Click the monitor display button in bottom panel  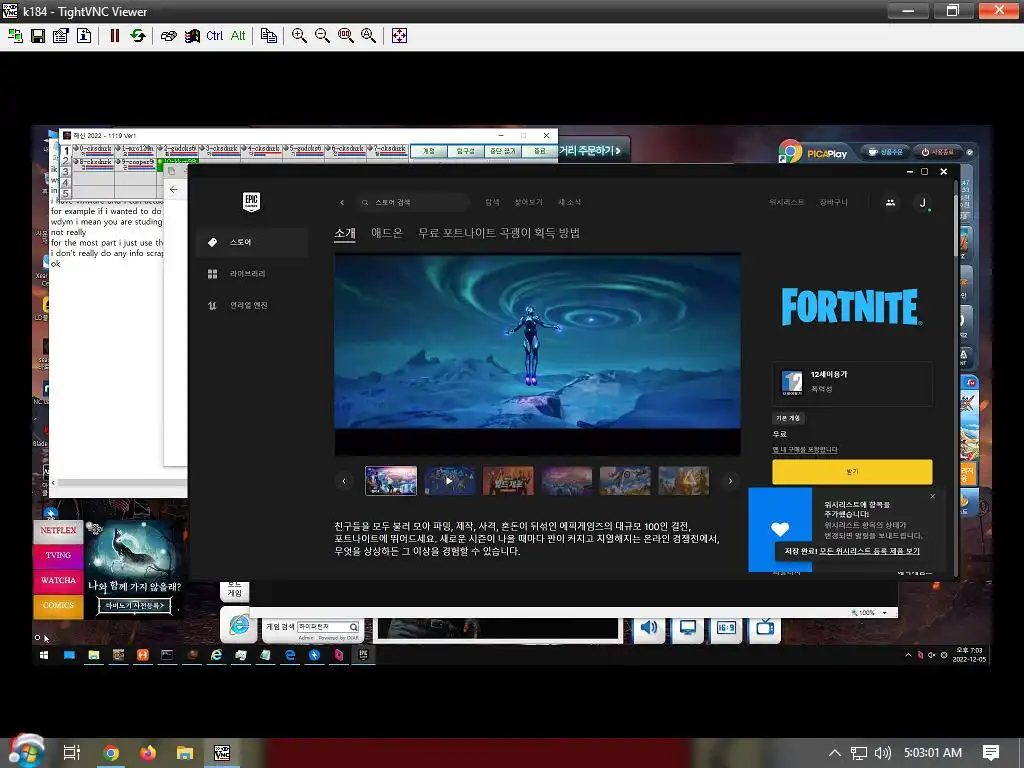688,628
